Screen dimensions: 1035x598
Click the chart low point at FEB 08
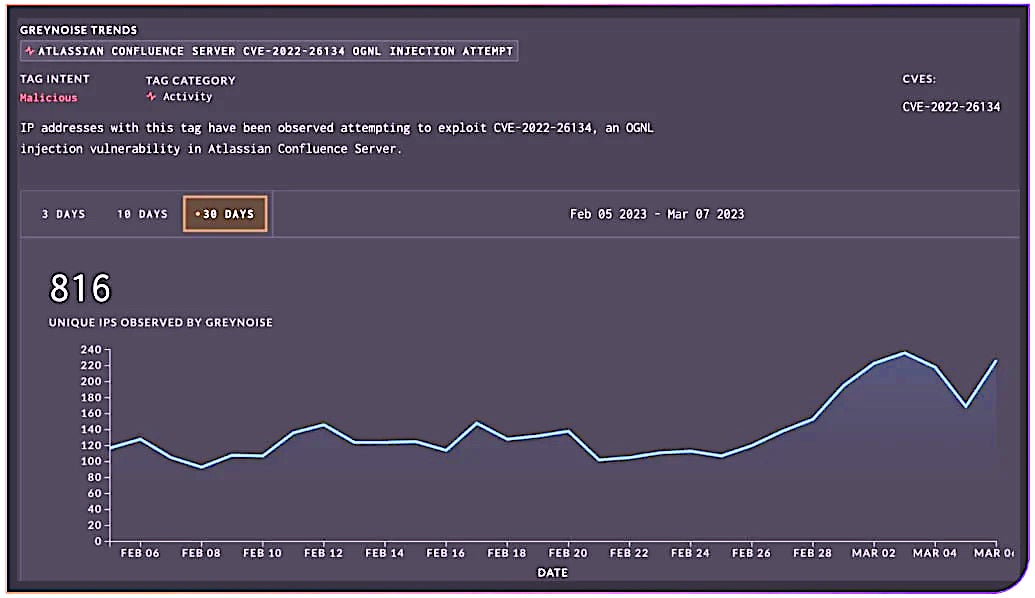click(x=201, y=467)
